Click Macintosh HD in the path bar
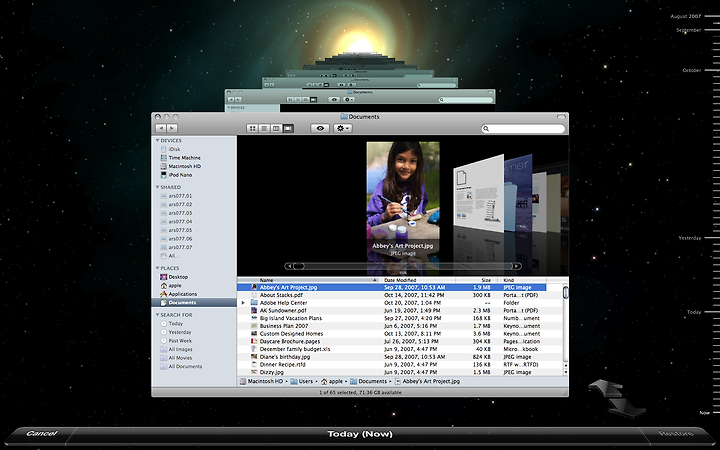The height and width of the screenshot is (450, 720). coord(261,381)
